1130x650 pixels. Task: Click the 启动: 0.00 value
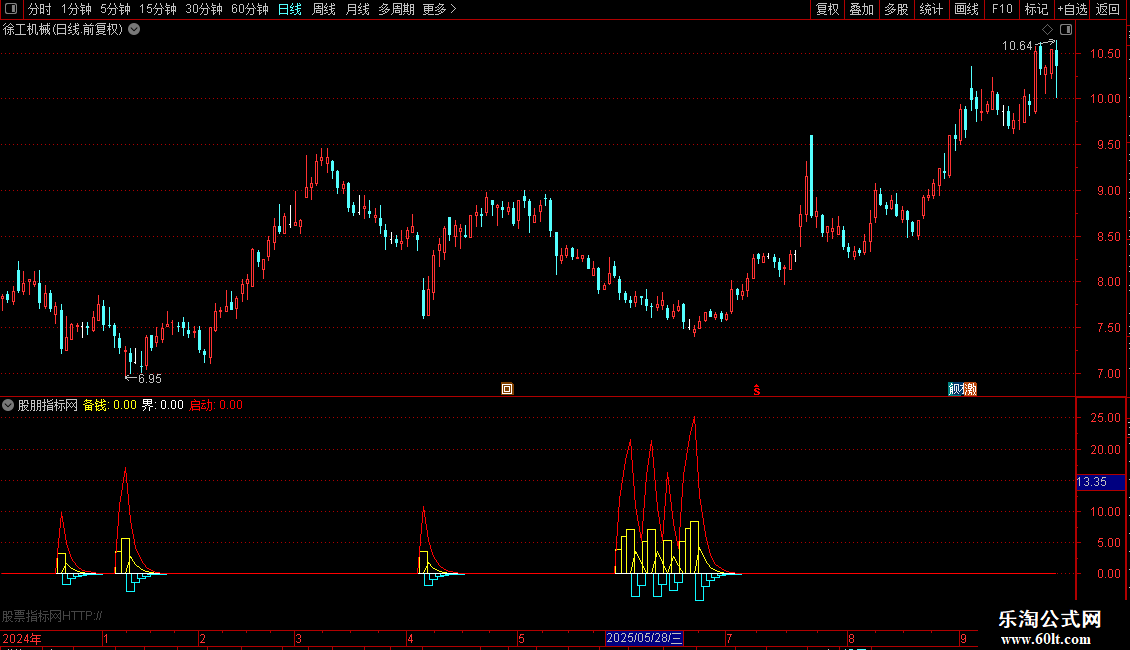(215, 405)
